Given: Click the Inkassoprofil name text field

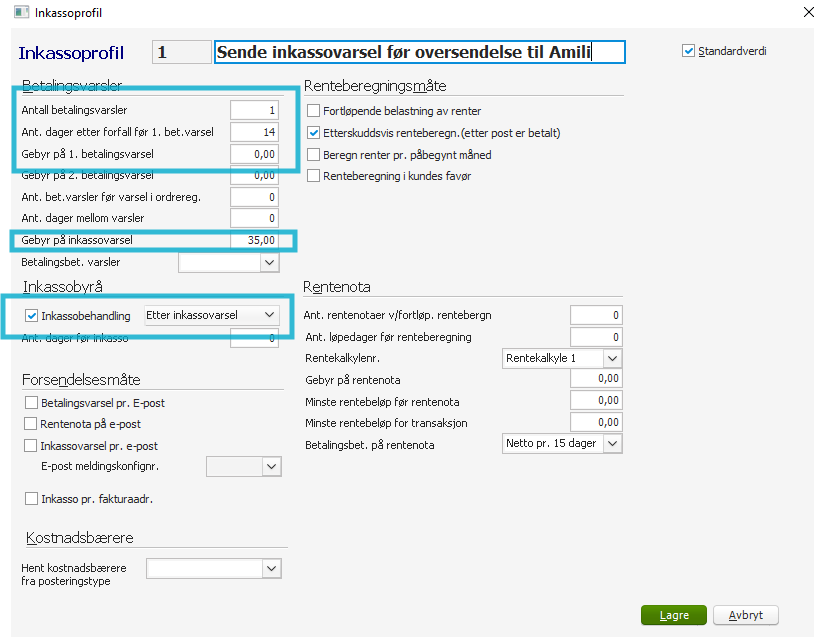Looking at the screenshot, I should coord(419,52).
